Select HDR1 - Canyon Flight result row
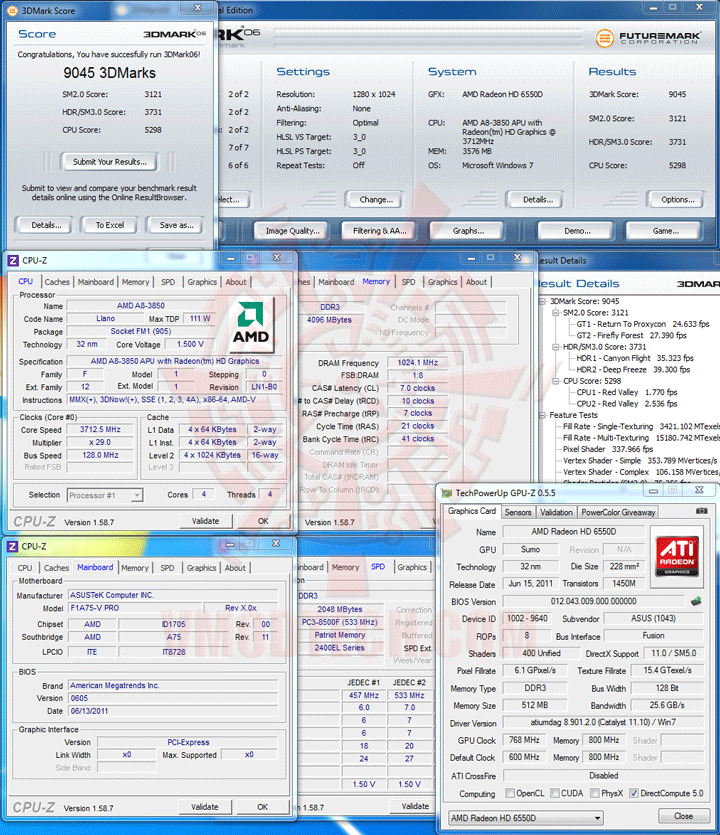Viewport: 720px width, 835px height. tap(635, 358)
